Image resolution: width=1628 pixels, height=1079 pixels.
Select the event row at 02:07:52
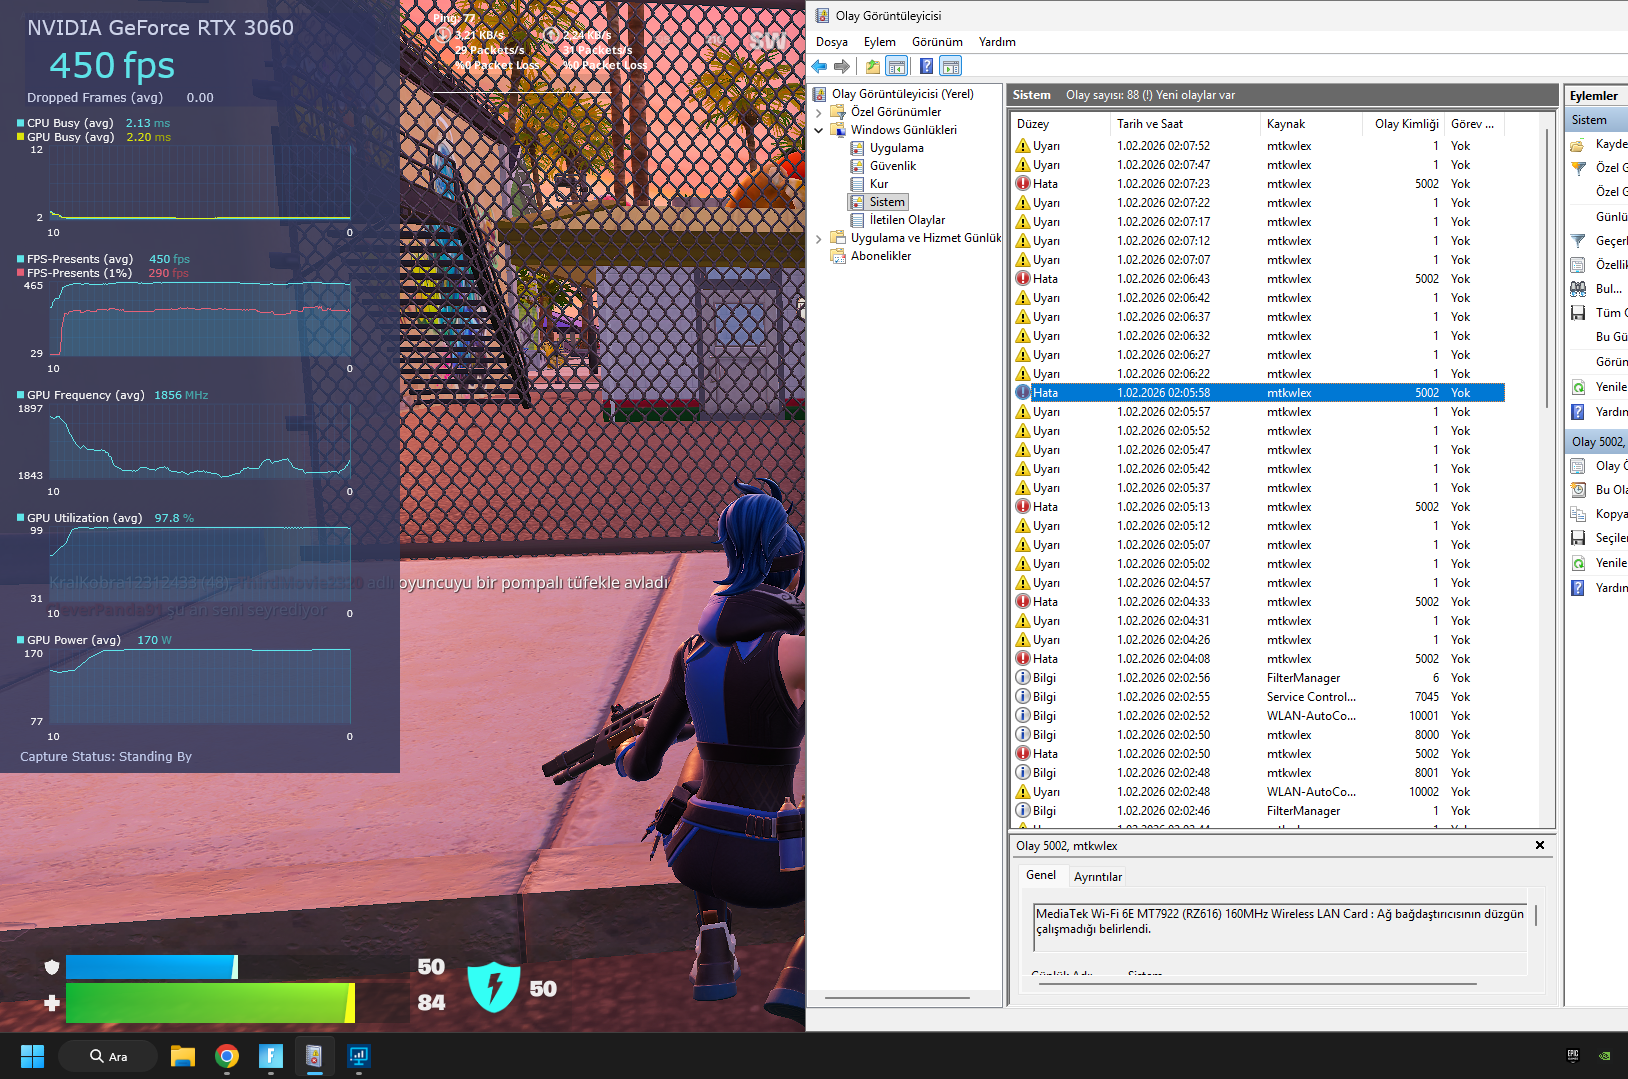tap(1258, 146)
